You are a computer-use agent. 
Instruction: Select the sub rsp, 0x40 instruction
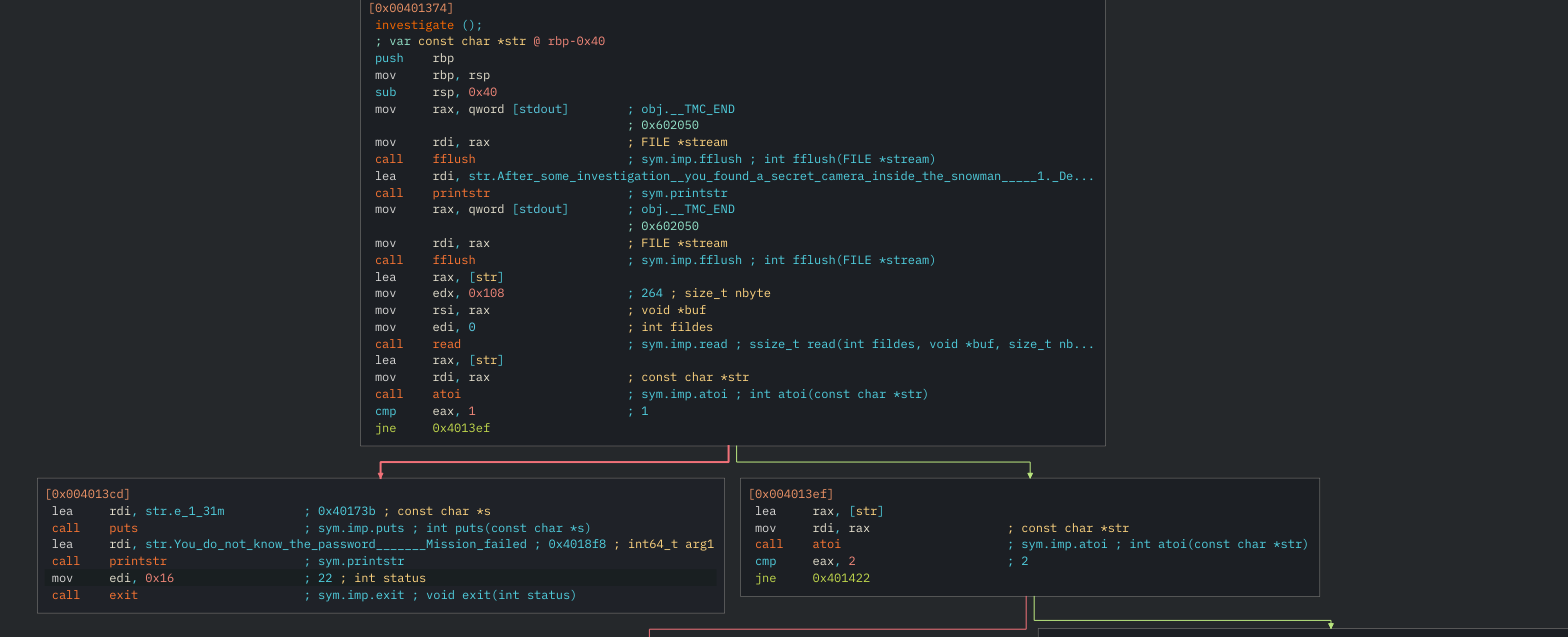(435, 92)
